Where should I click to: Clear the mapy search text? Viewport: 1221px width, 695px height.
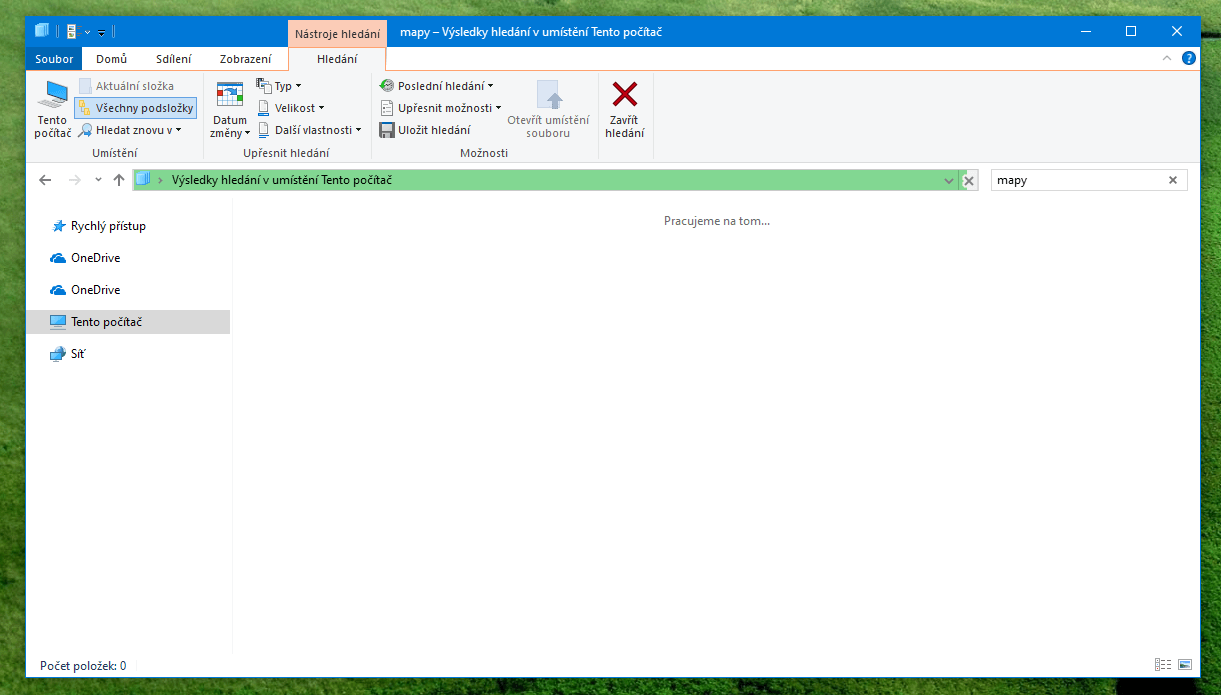tap(1173, 180)
